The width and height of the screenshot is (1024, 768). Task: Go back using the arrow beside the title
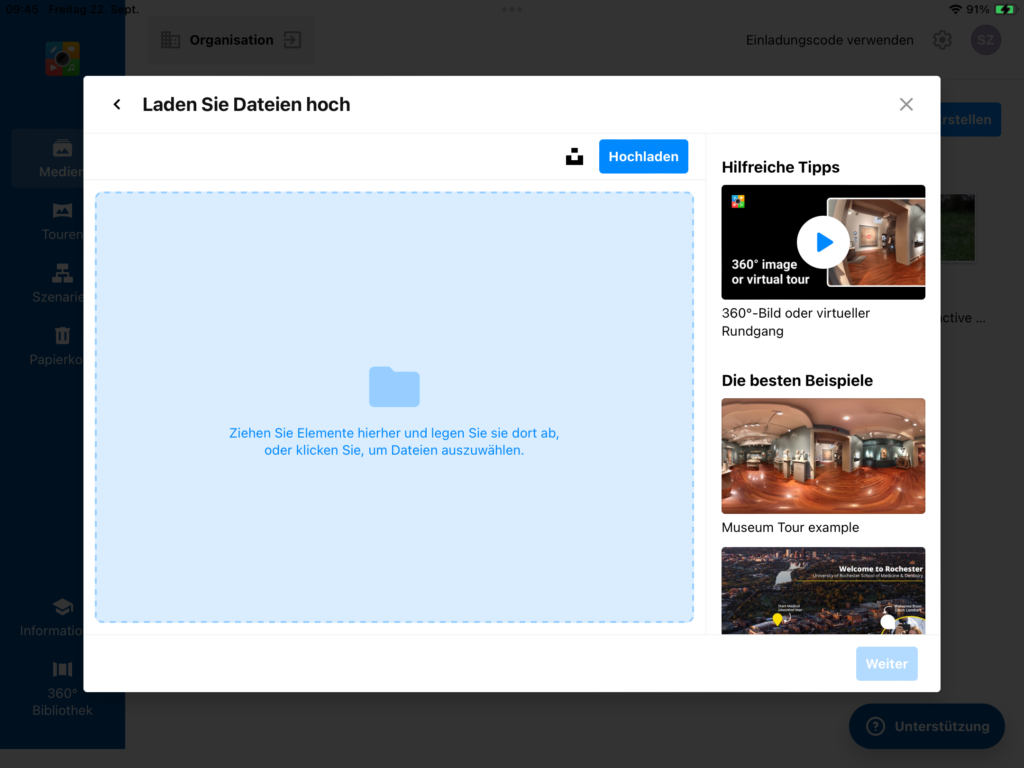[117, 105]
